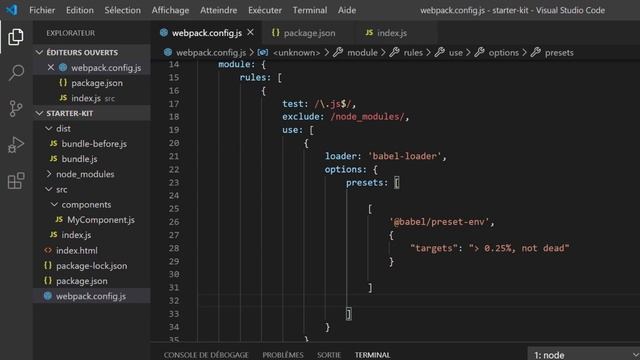Open bundle-before.js file

(92, 144)
